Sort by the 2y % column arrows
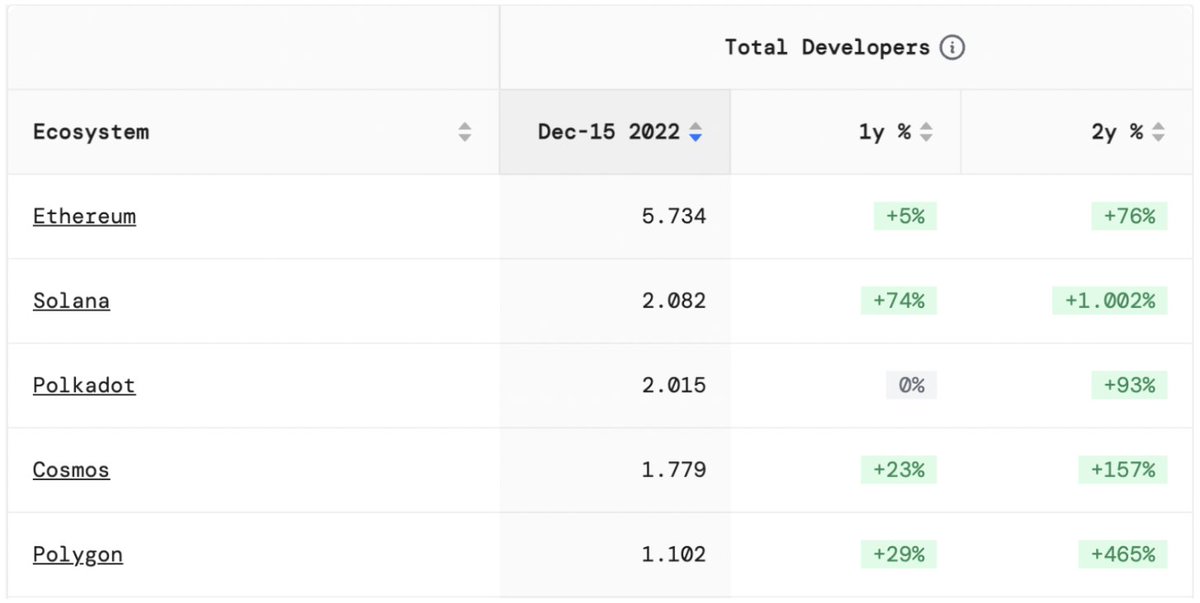Image resolution: width=1200 pixels, height=603 pixels. pos(1158,132)
